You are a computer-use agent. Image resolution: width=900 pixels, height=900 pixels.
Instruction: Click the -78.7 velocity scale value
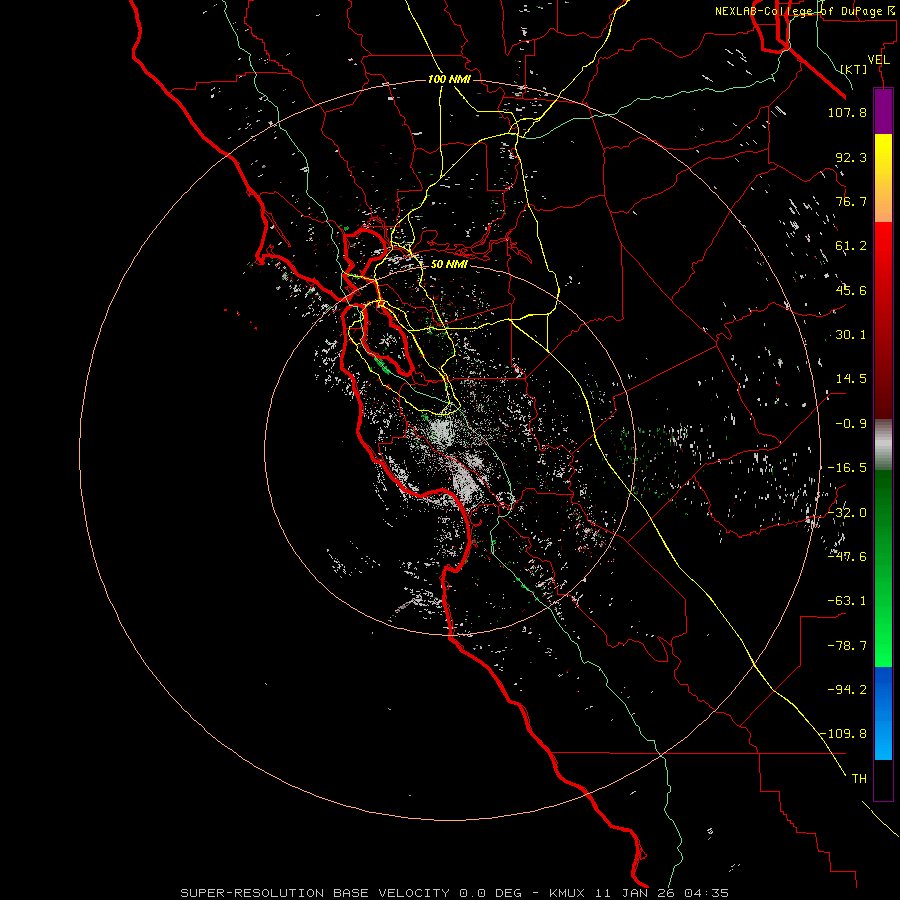(x=847, y=646)
